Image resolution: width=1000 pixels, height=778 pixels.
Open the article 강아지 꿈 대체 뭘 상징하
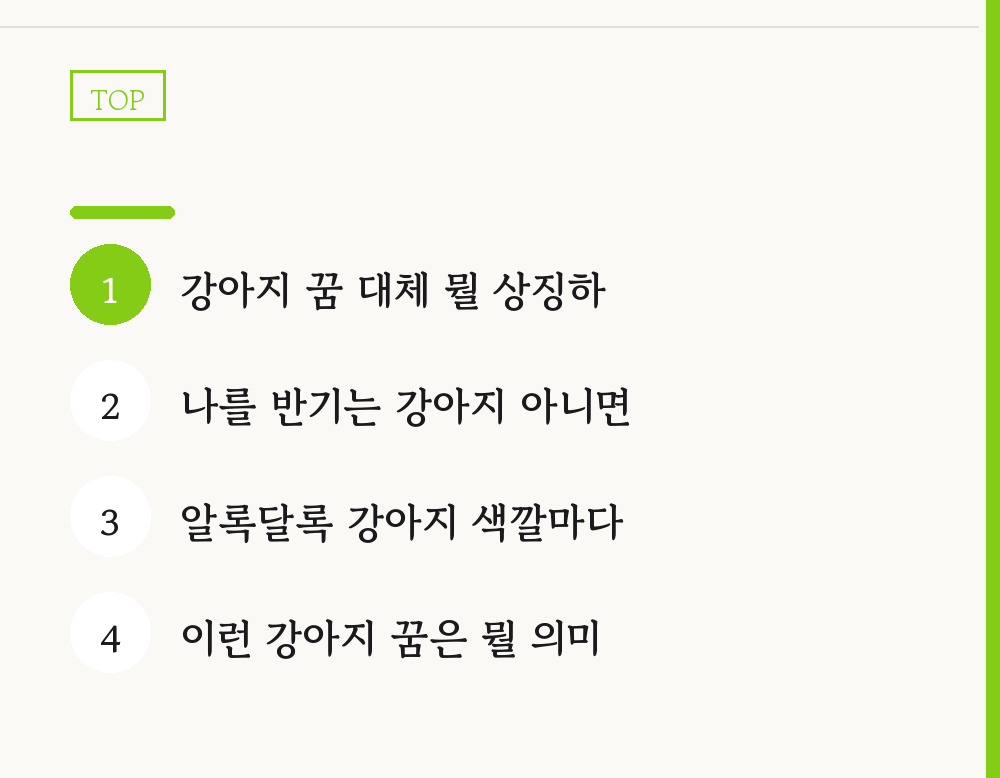pyautogui.click(x=393, y=291)
